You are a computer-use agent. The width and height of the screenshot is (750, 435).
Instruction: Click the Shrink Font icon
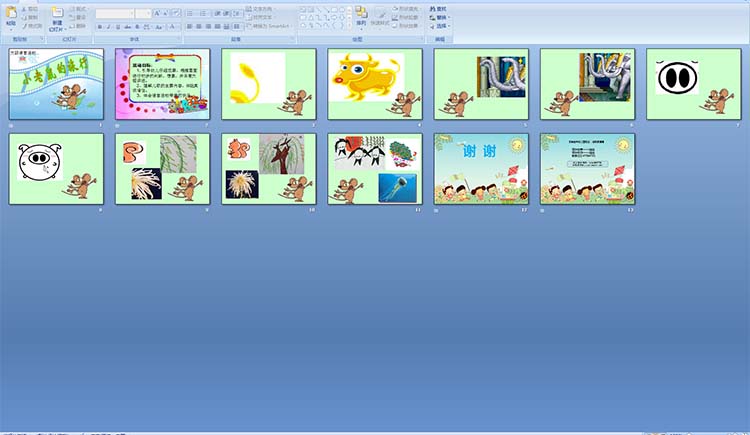[165, 13]
